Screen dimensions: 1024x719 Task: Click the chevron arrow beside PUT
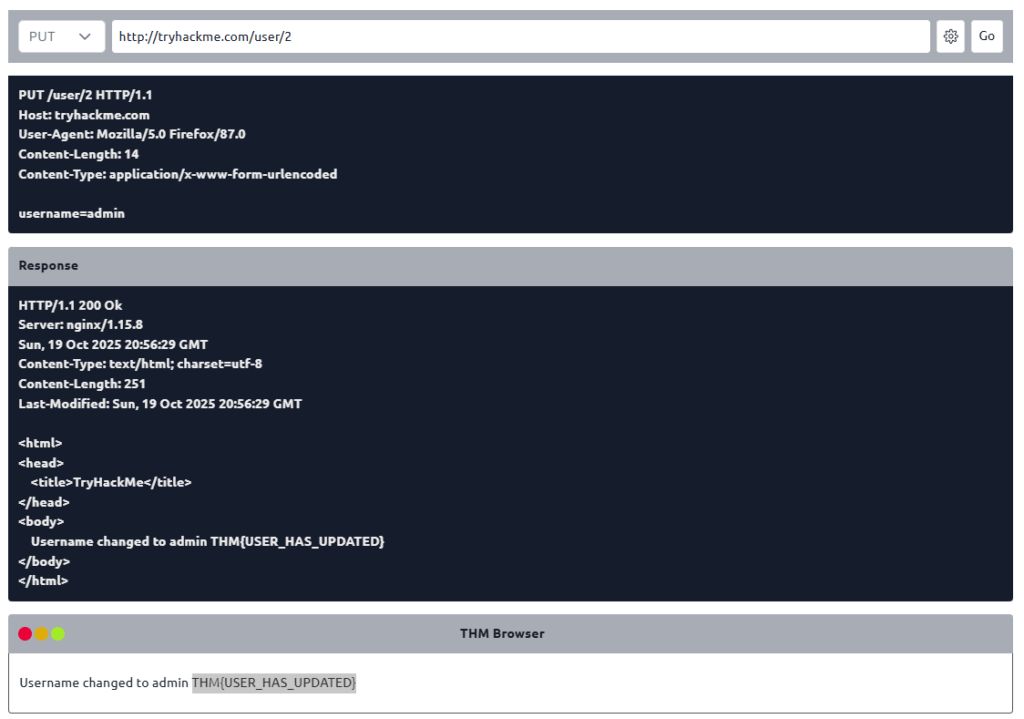point(85,36)
